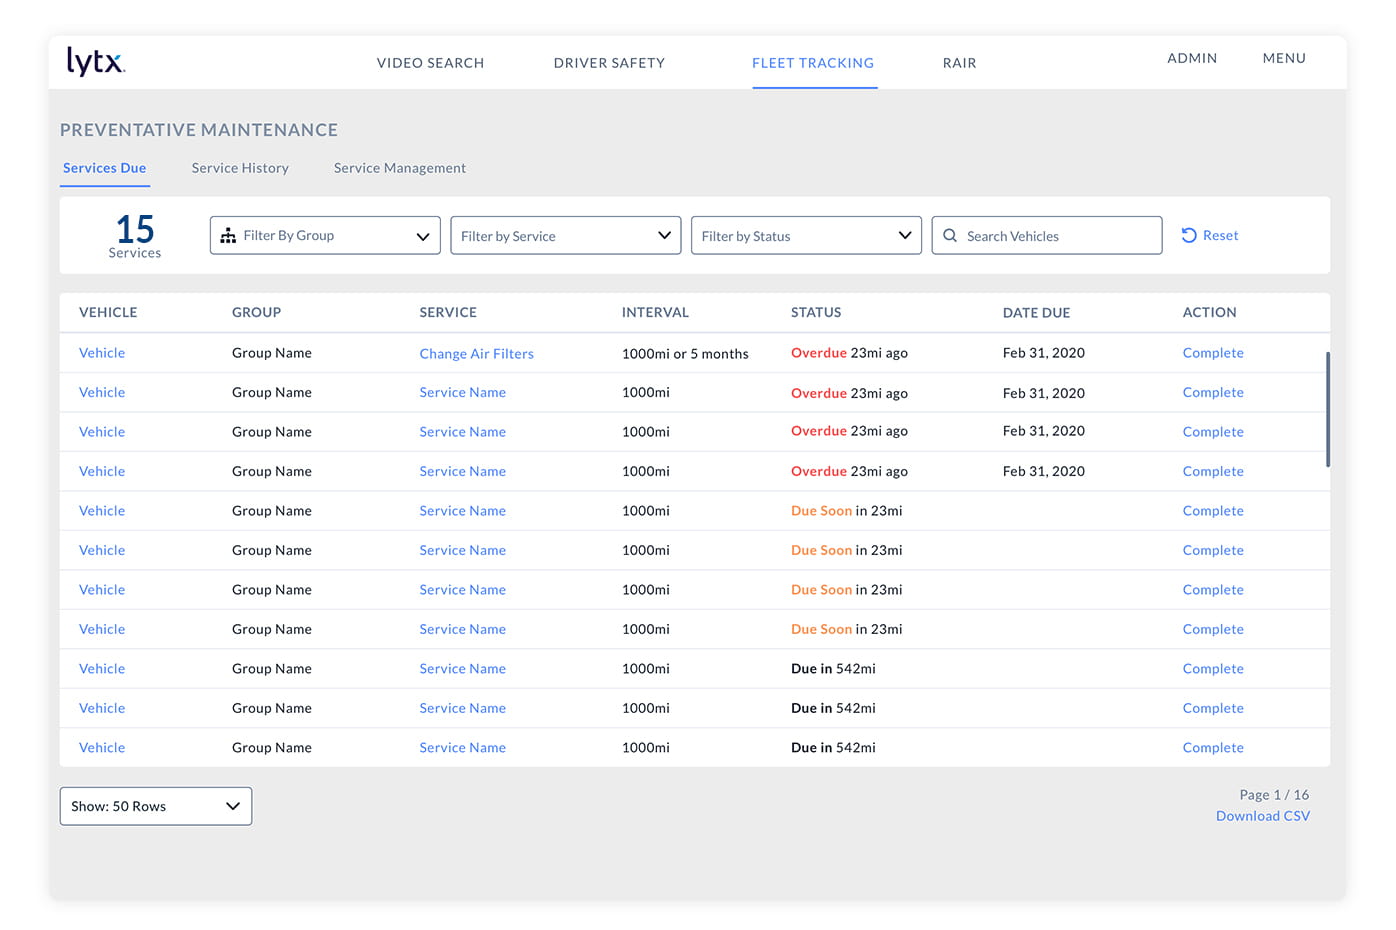Open the Admin menu
Viewport: 1396px width, 930px height.
point(1192,58)
